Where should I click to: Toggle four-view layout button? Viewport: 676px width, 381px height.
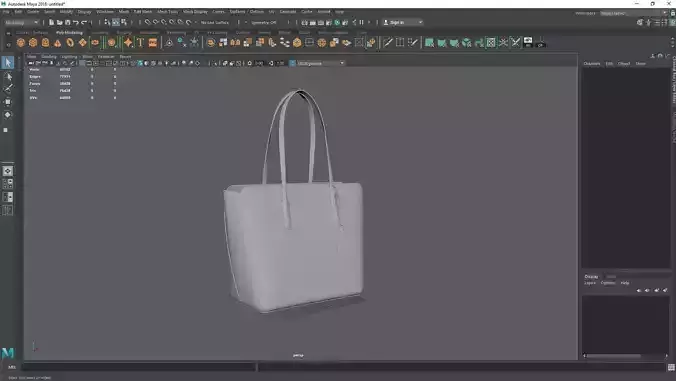[x=8, y=184]
